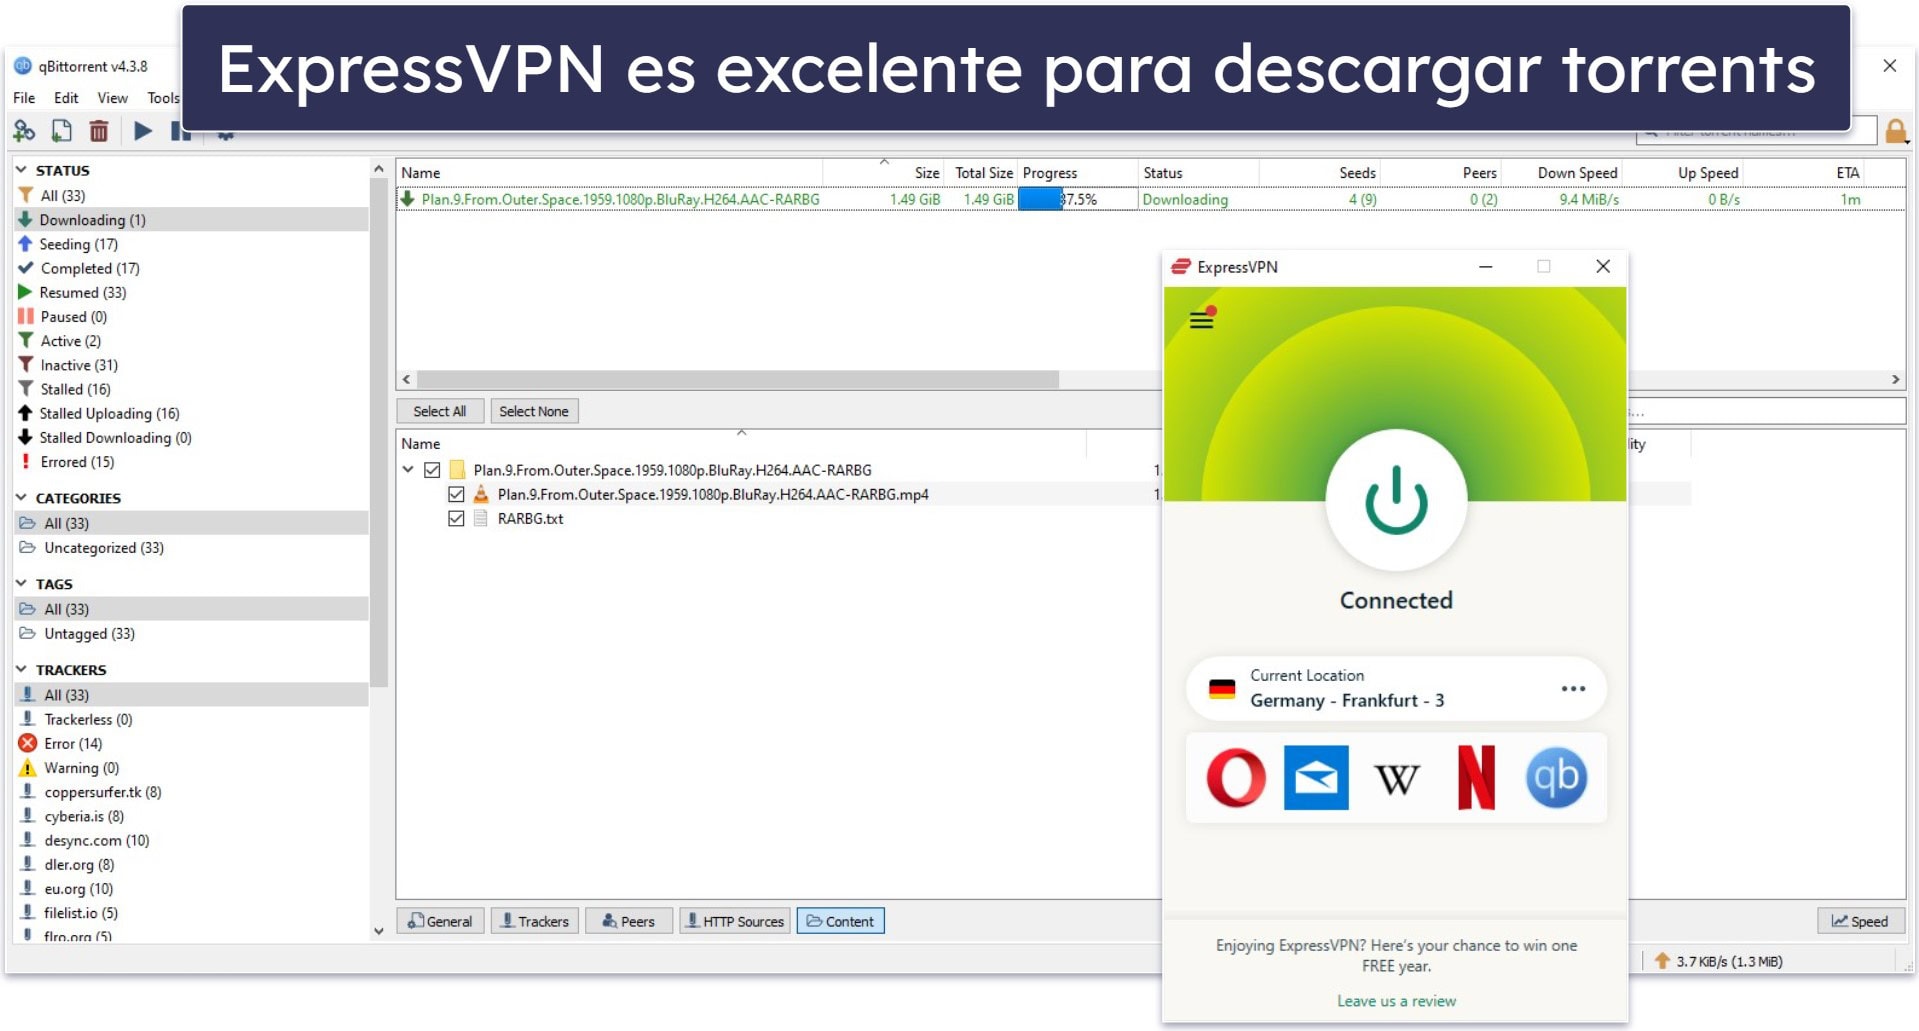Image resolution: width=1919 pixels, height=1031 pixels.
Task: Launch Wikipedia shortcut in ExpressVPN
Action: (1397, 778)
